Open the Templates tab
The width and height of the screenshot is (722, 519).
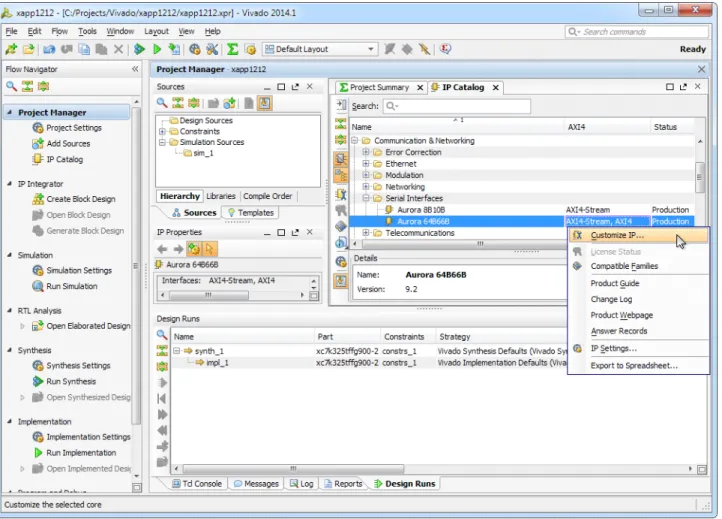pos(251,213)
